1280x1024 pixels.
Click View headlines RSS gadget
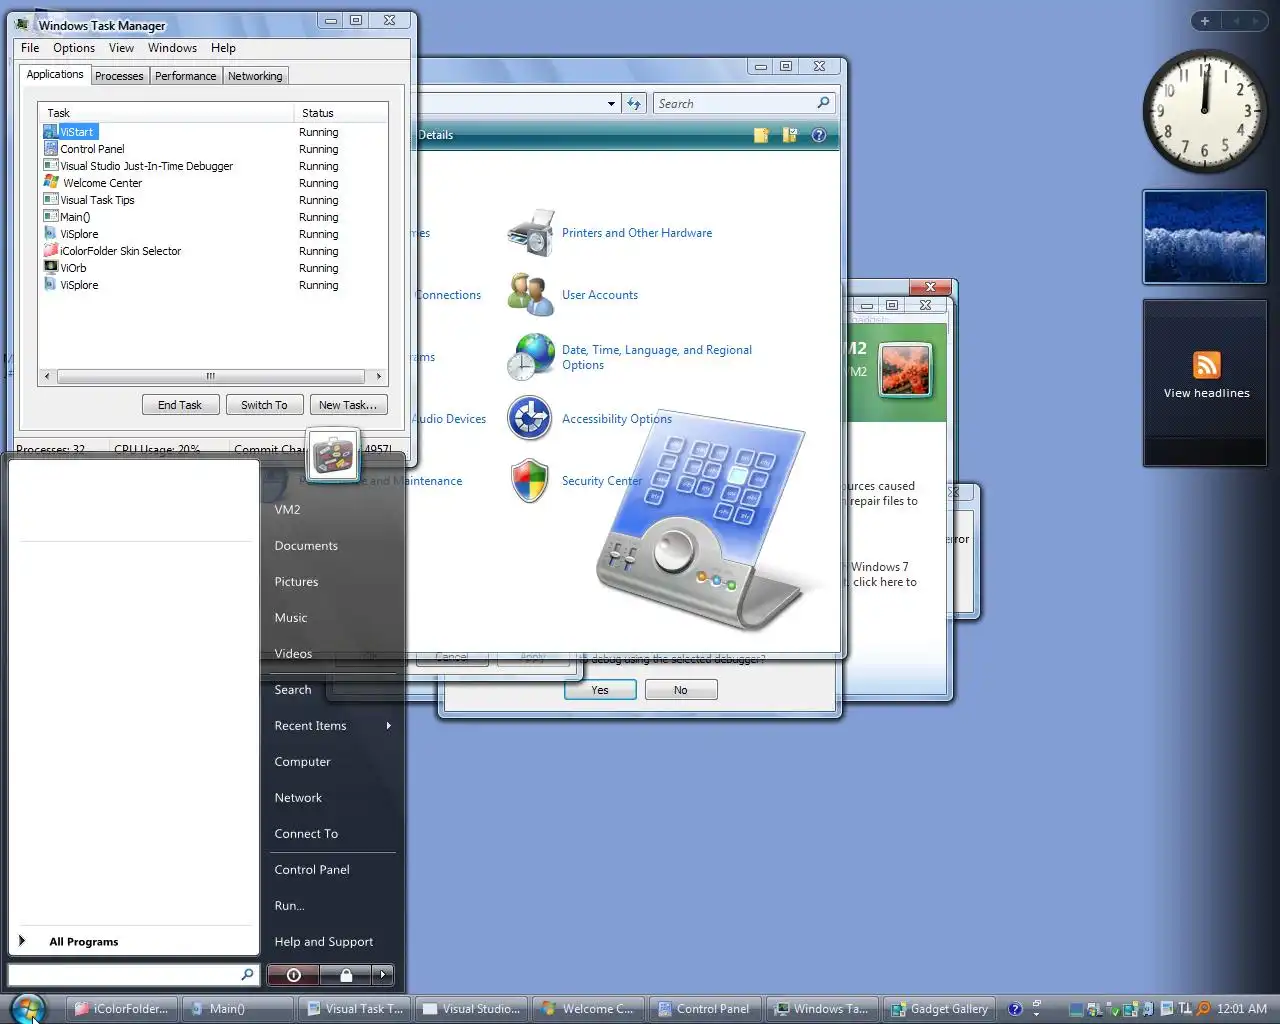1206,382
